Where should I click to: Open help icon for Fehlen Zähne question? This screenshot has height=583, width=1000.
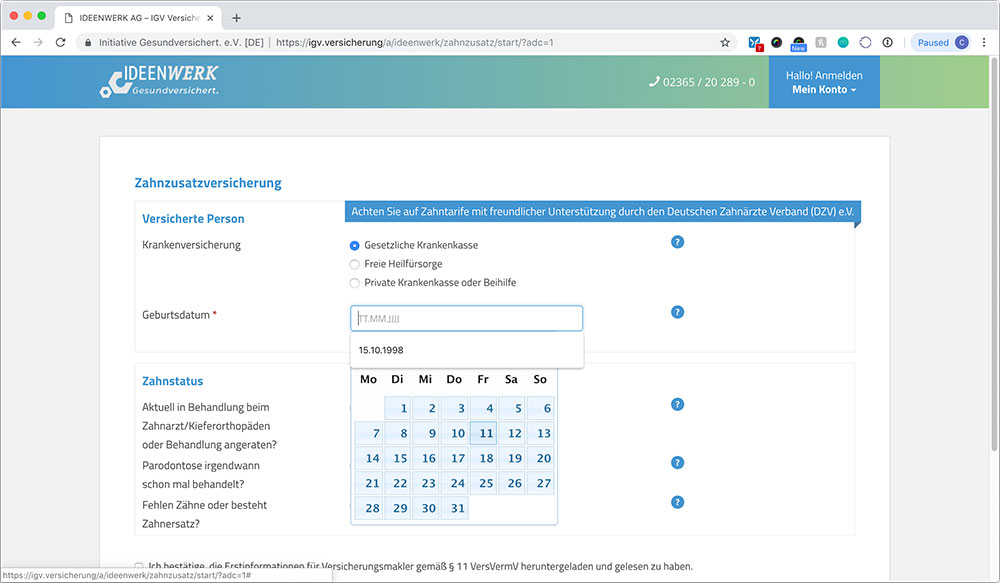pos(677,502)
